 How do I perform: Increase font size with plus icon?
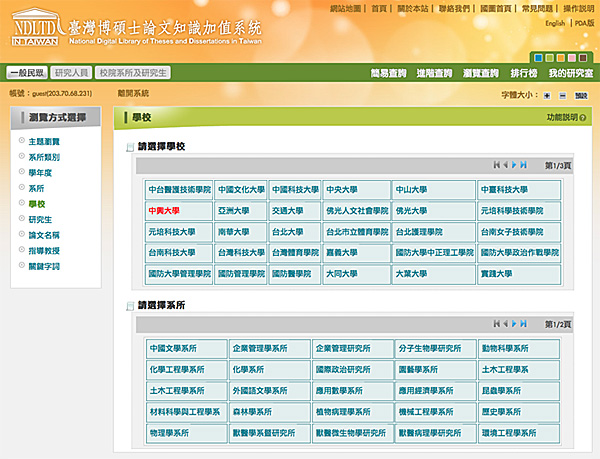tap(547, 95)
